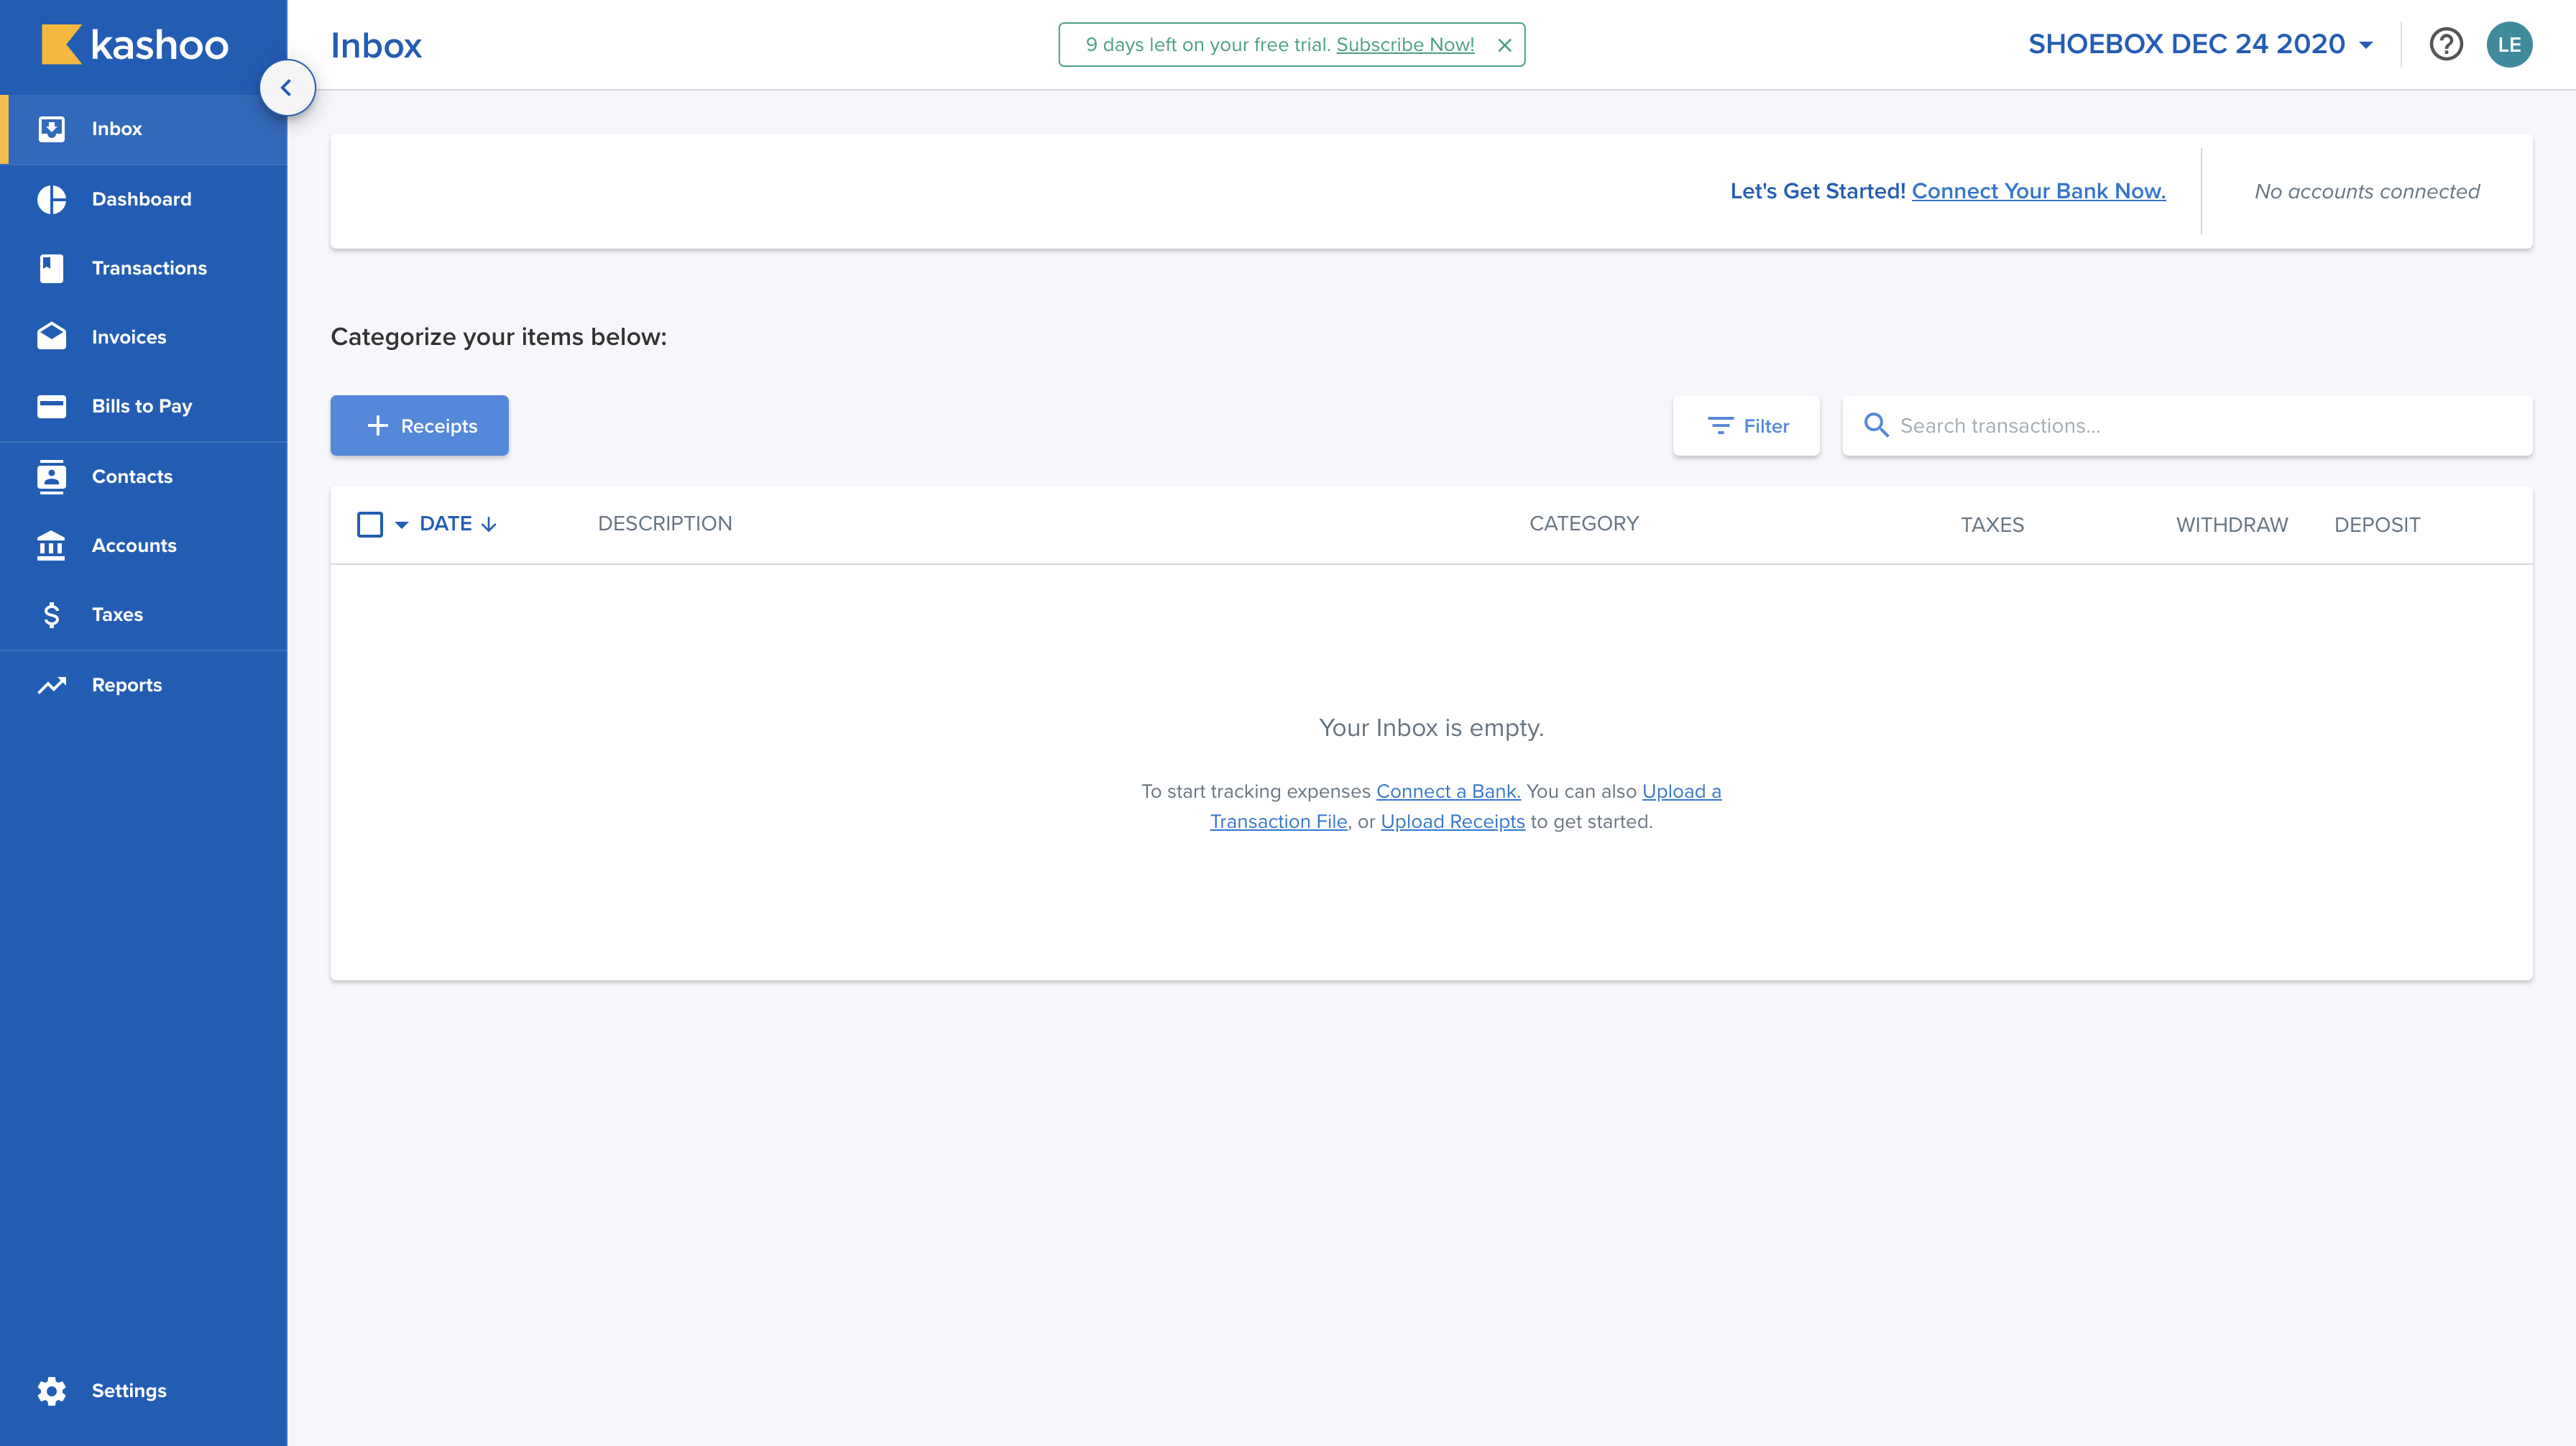Expand the SHOEBOX DEC 24 2020 business dropdown
The image size is (2576, 1446).
click(2200, 44)
